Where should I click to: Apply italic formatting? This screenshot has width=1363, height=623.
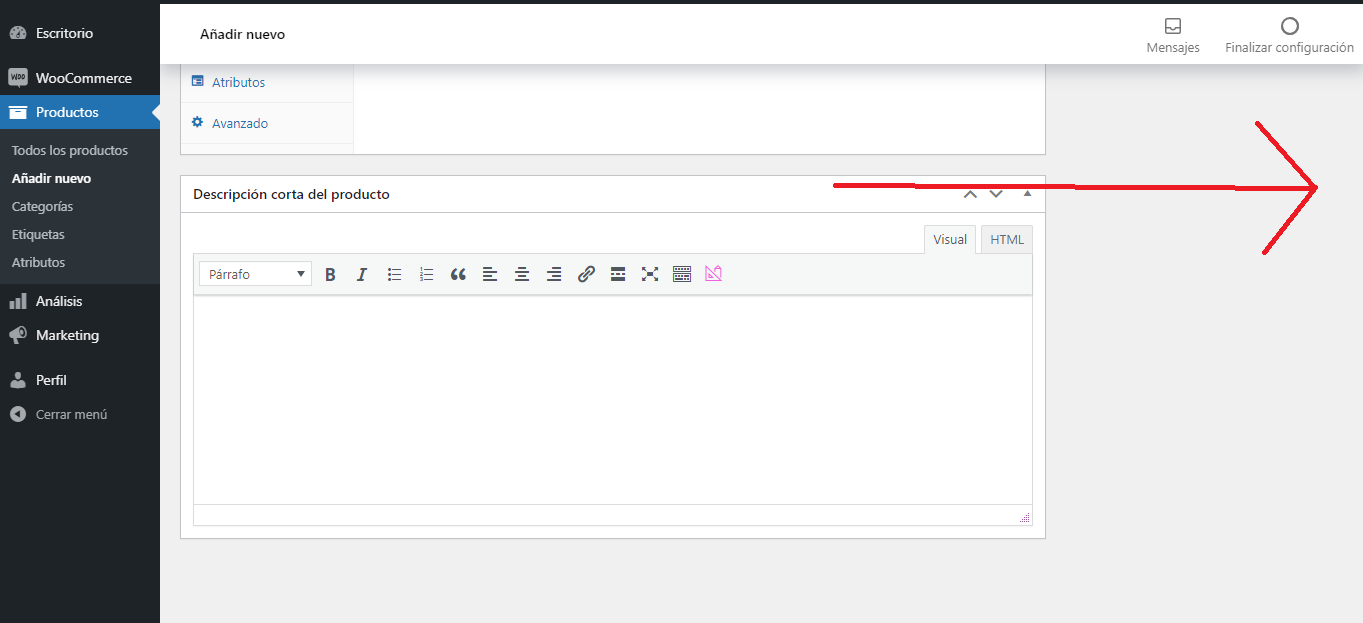point(362,273)
